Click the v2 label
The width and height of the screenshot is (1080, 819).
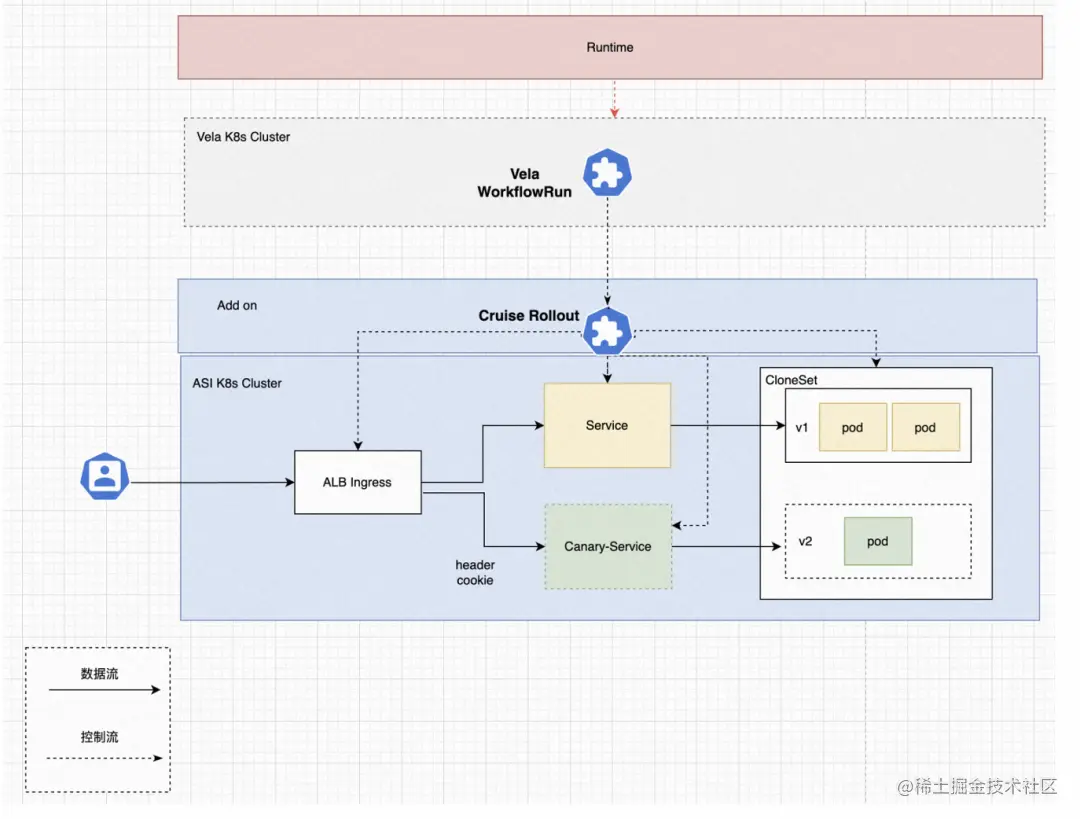click(805, 541)
